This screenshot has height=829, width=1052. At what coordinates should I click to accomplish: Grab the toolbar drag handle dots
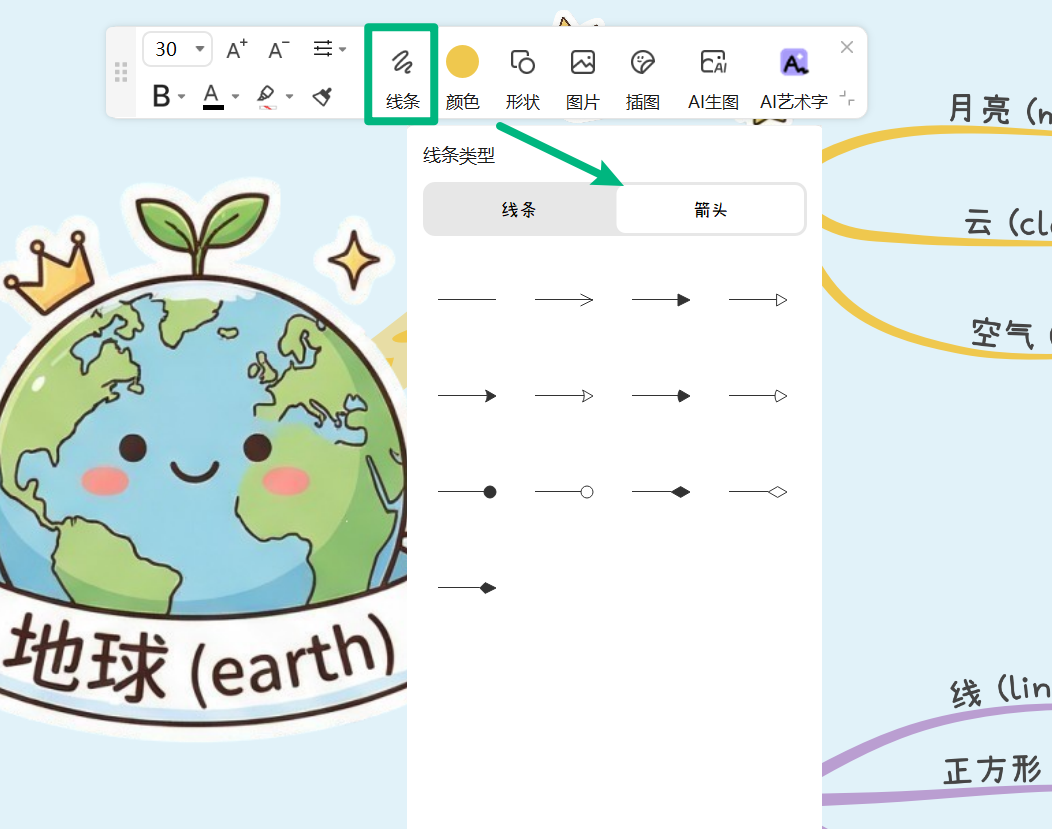(x=121, y=72)
